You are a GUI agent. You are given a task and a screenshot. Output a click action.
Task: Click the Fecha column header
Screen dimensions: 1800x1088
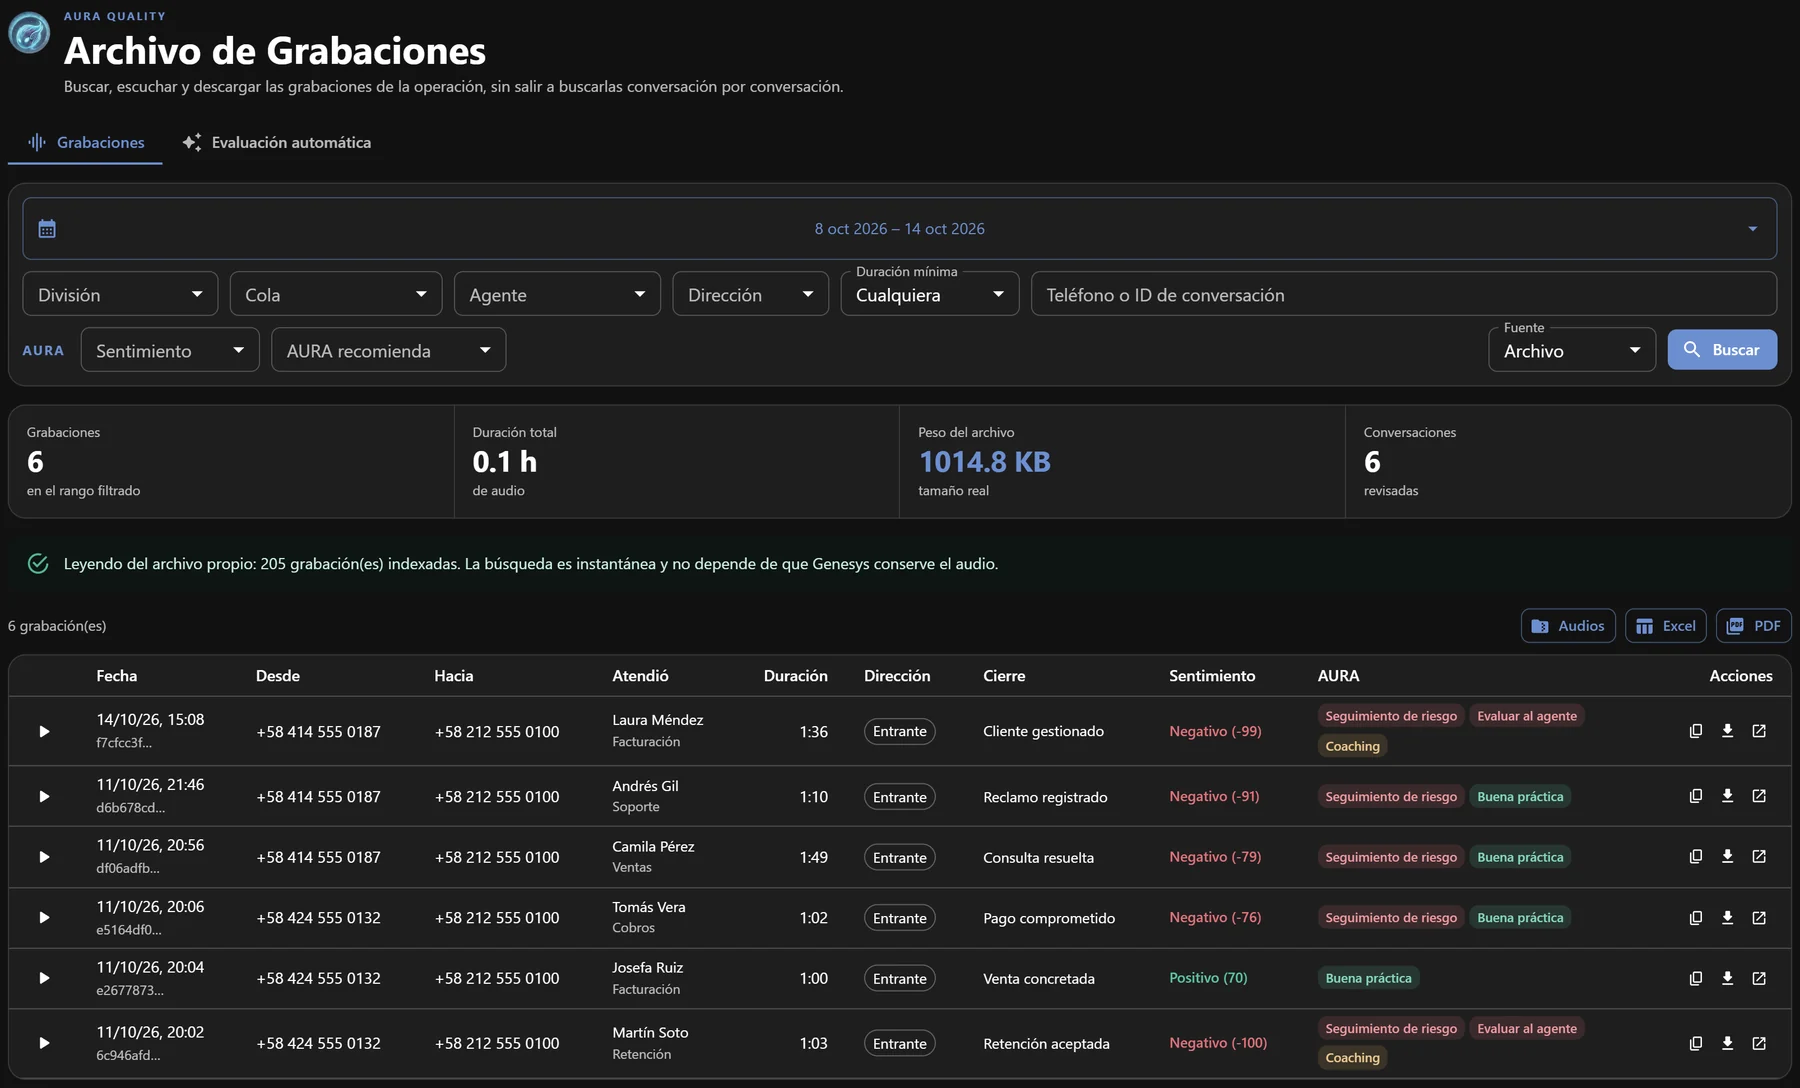[x=117, y=676]
